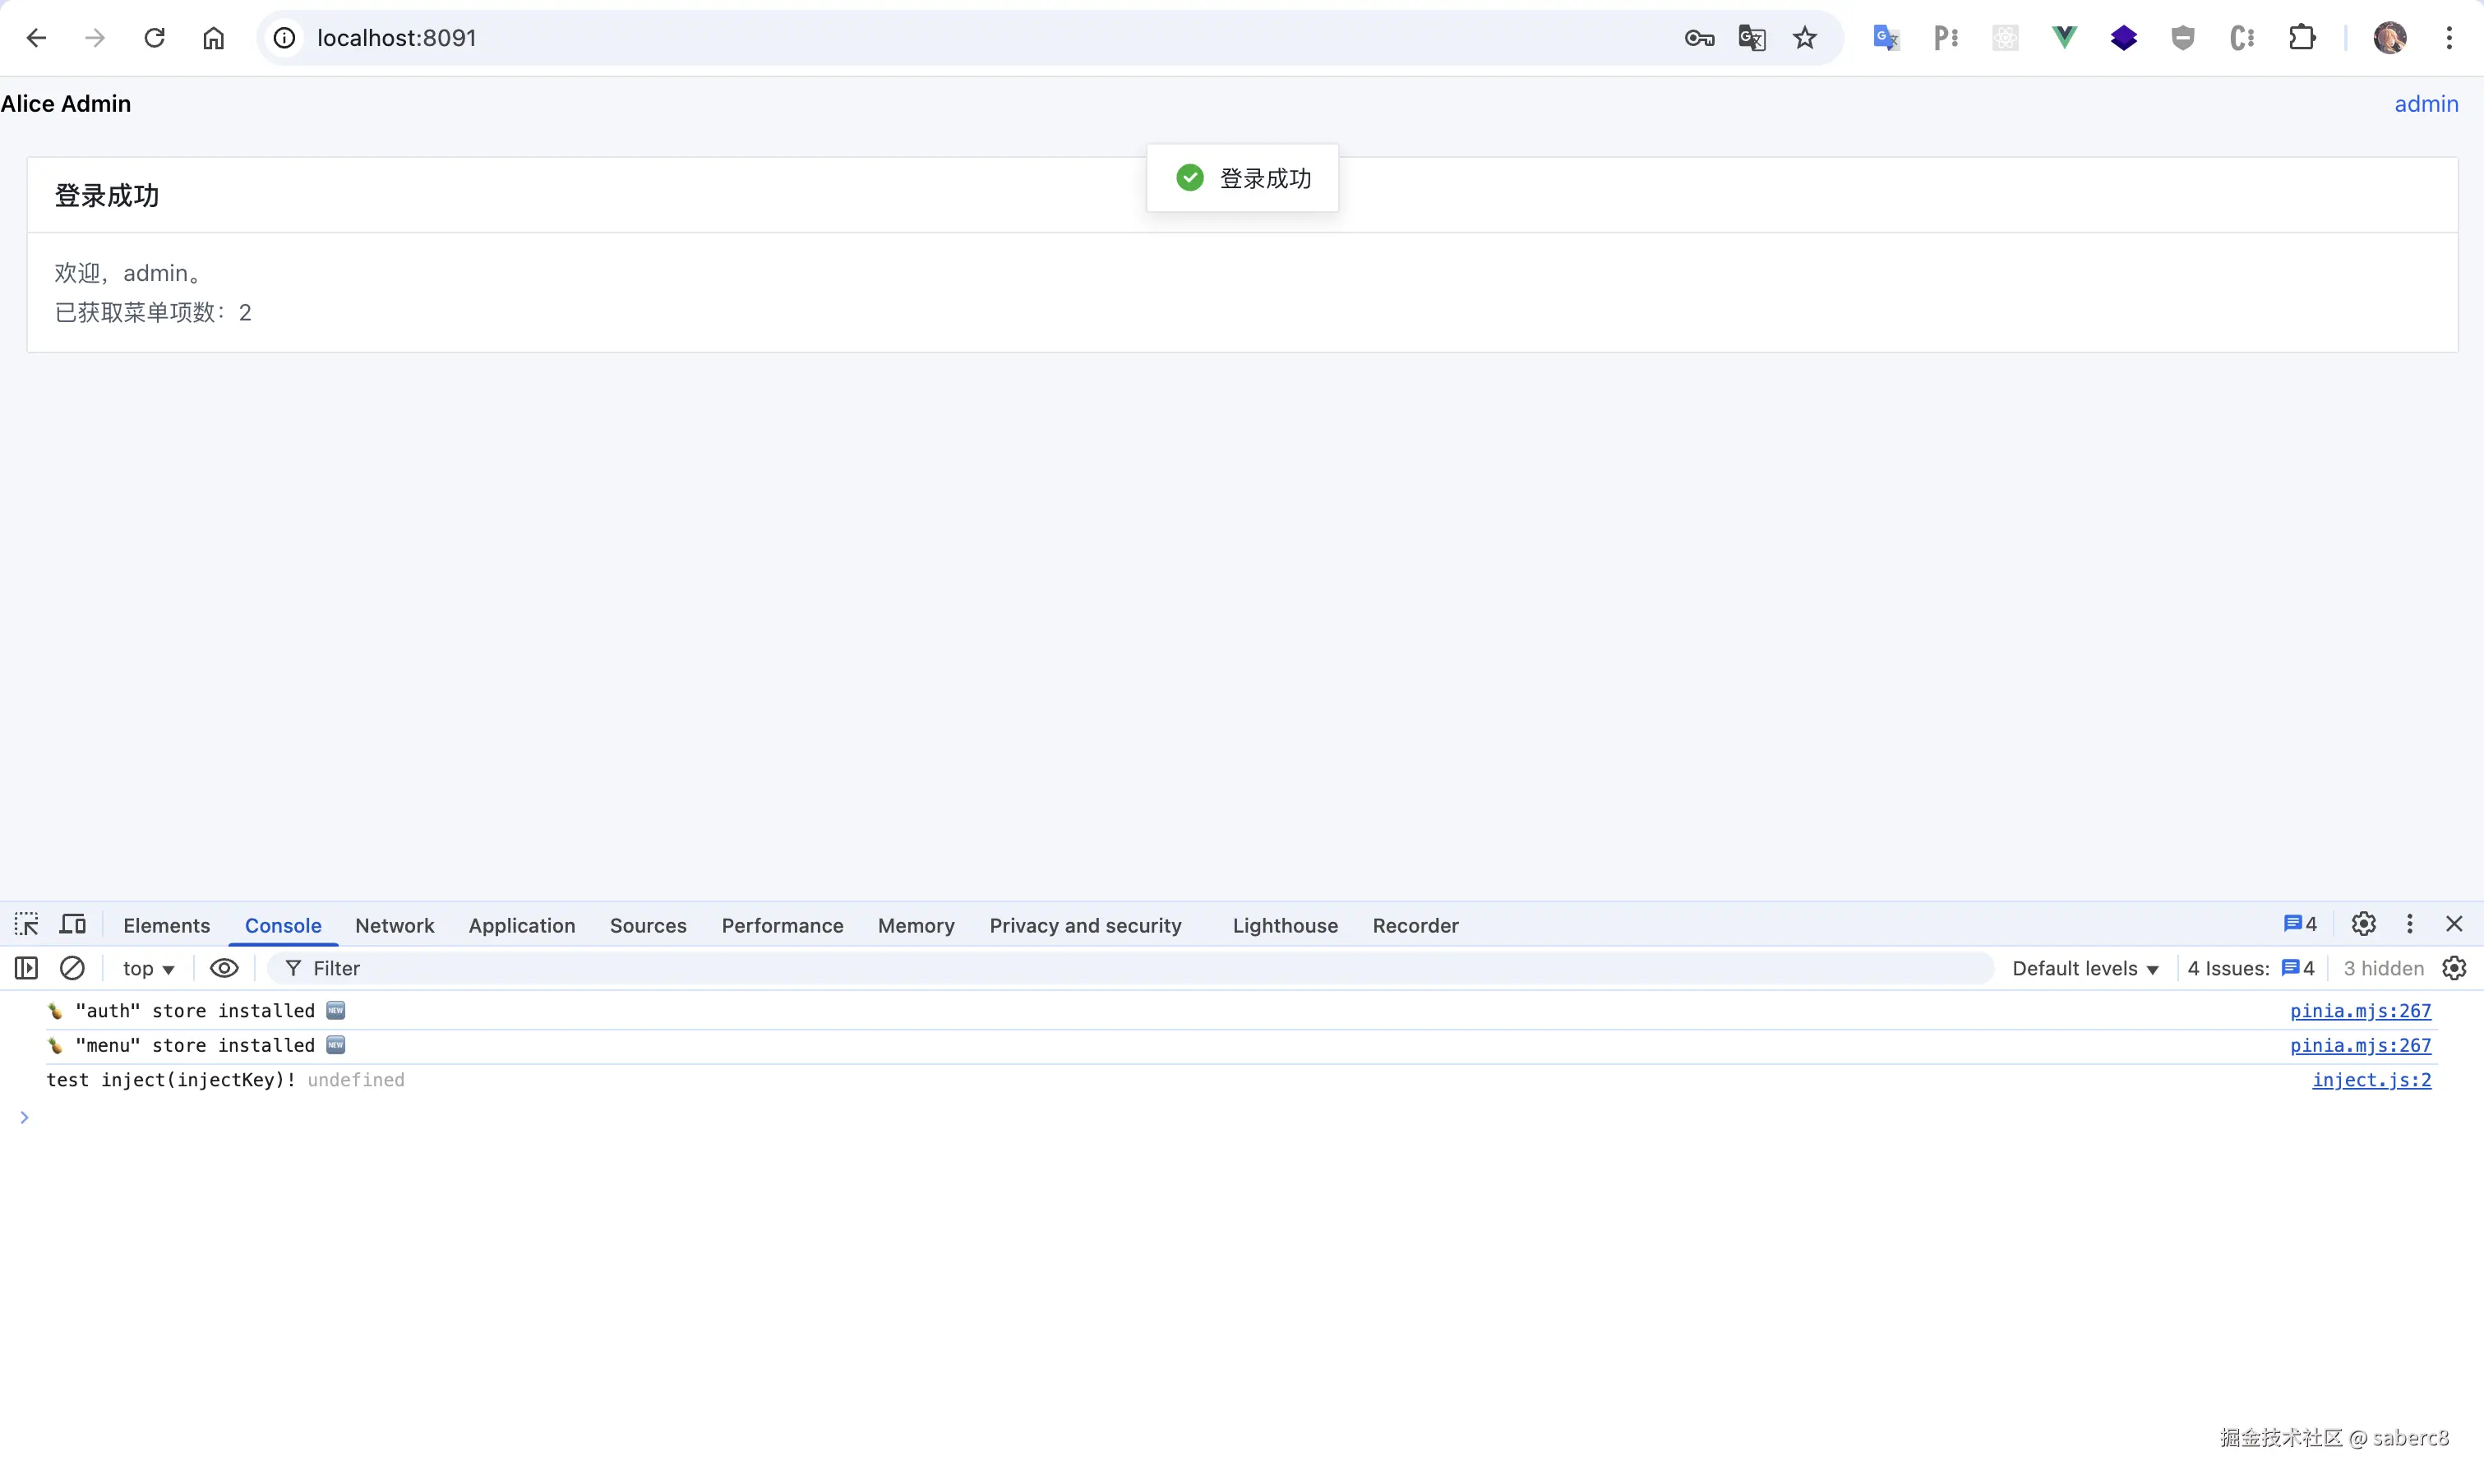Open the Default levels dropdown
The image size is (2484, 1484).
coord(2085,968)
